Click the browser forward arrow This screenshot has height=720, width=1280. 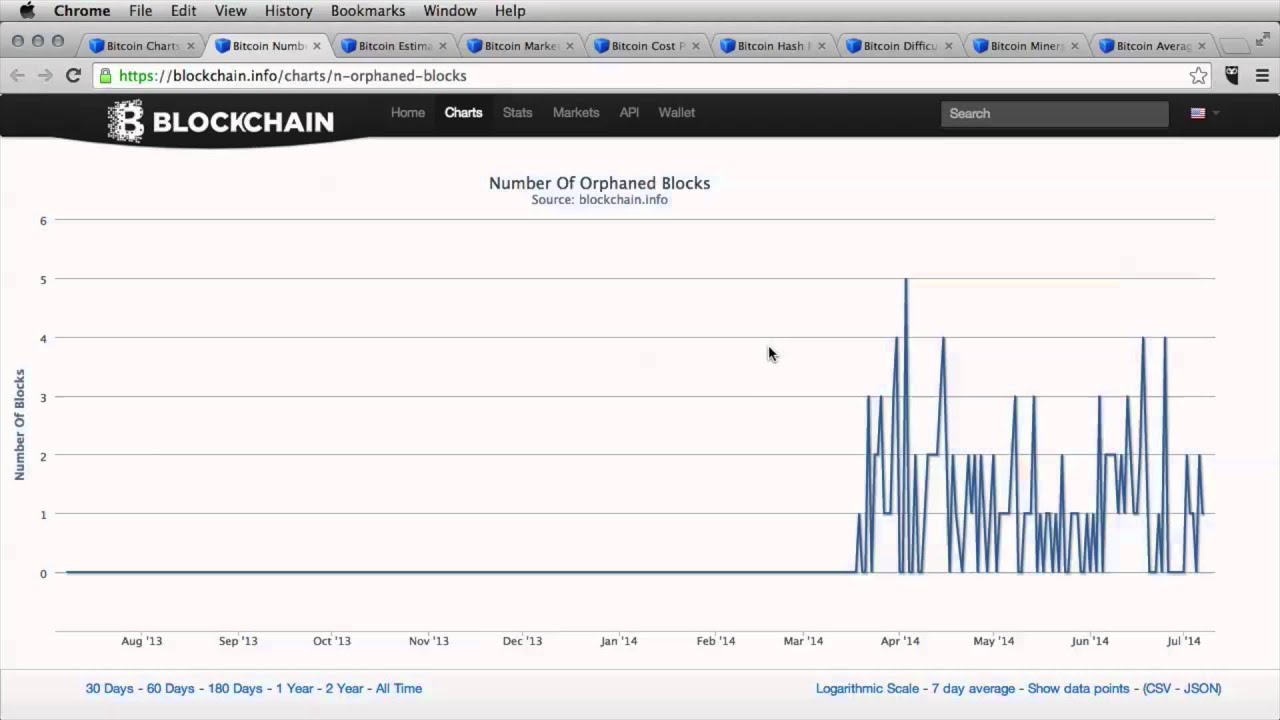[45, 76]
